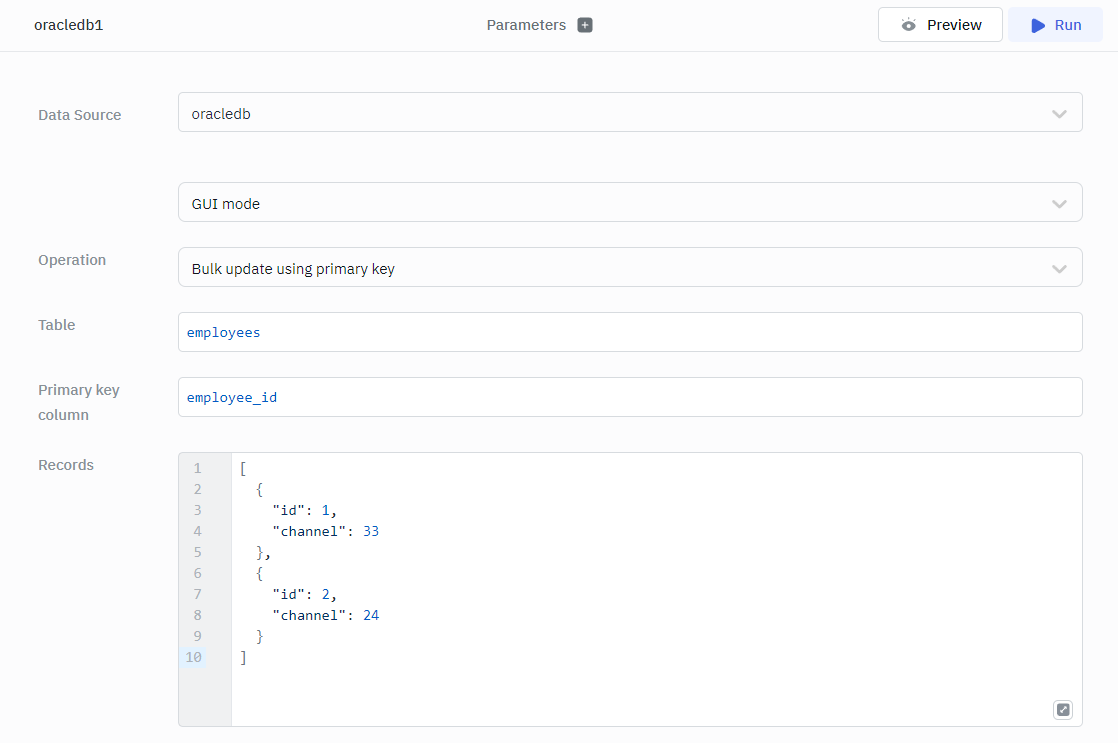
Task: Click line number 1 in editor gutter
Action: click(x=197, y=468)
